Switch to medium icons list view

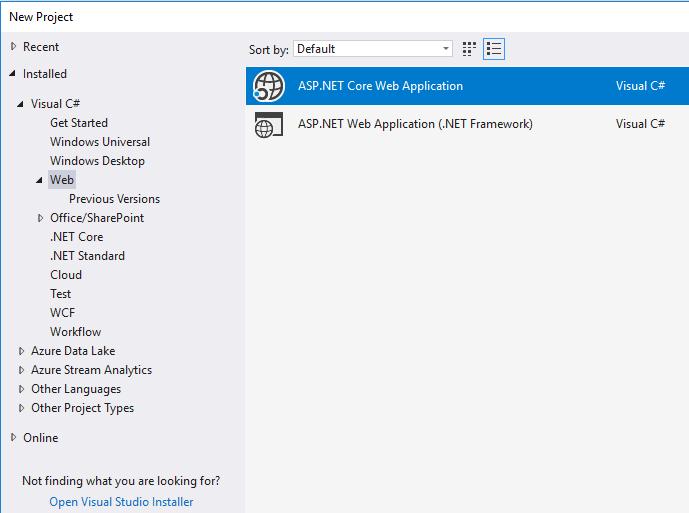(x=494, y=49)
